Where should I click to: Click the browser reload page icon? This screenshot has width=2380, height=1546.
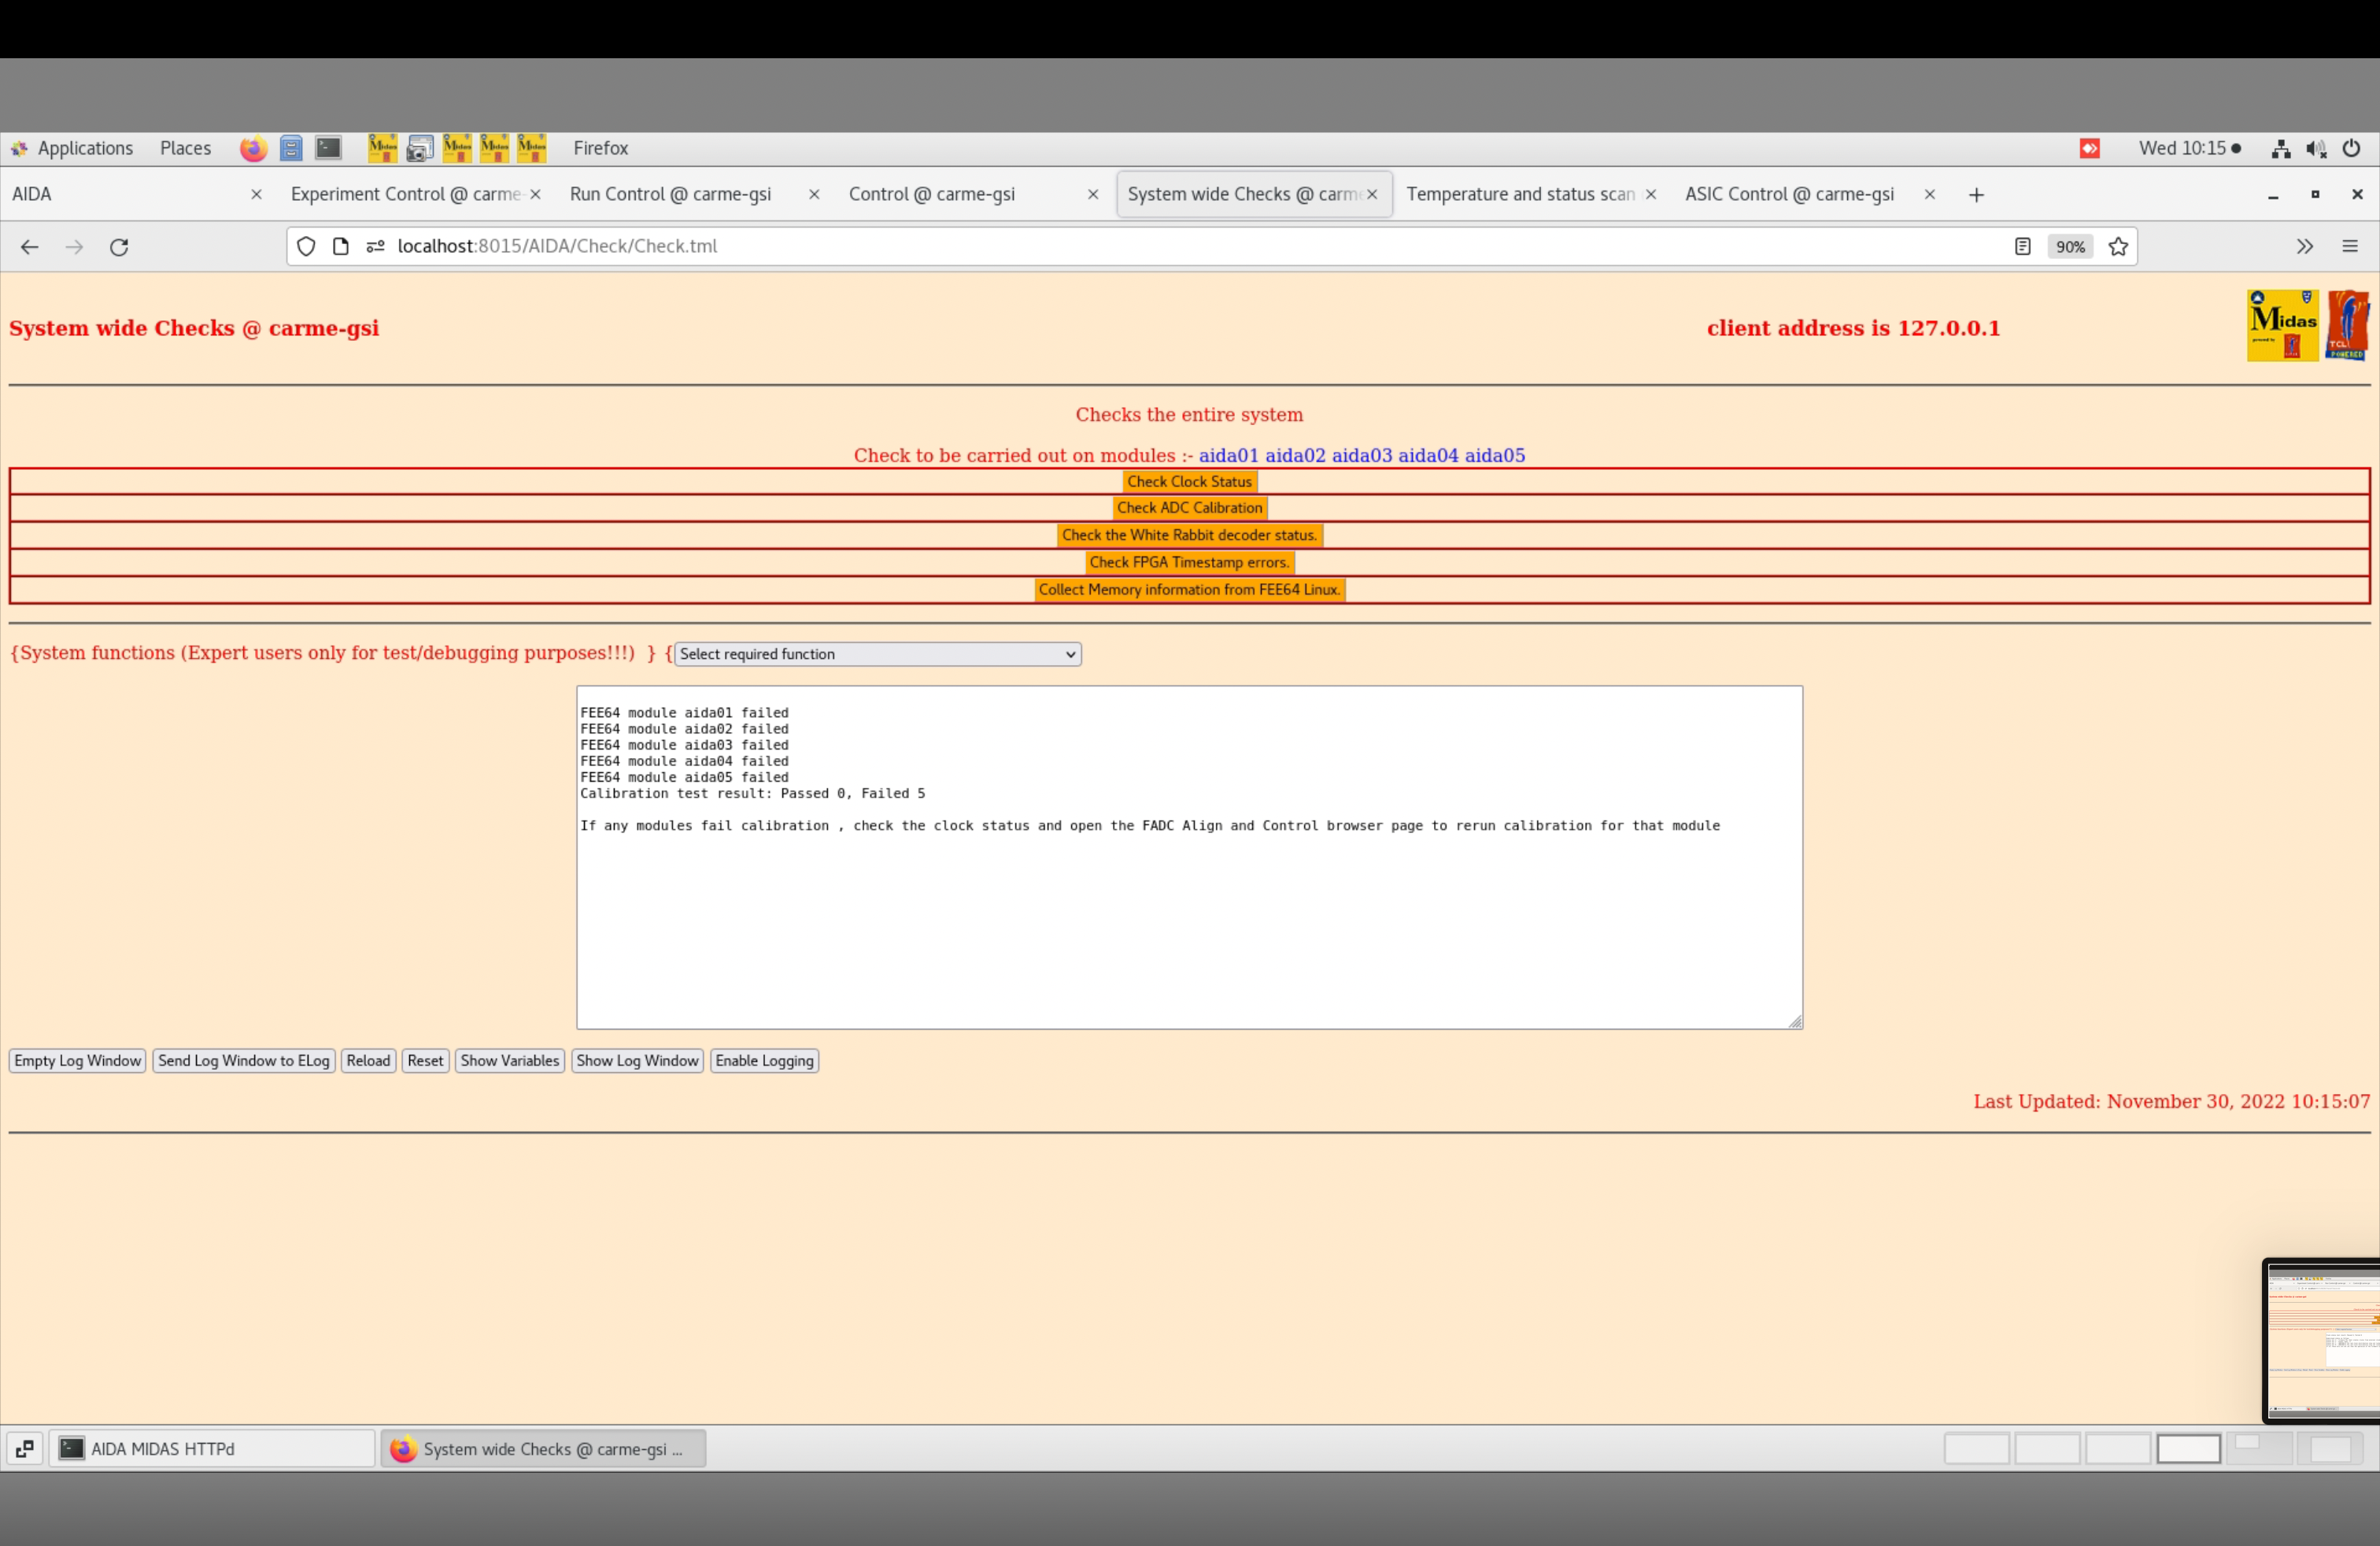point(119,247)
